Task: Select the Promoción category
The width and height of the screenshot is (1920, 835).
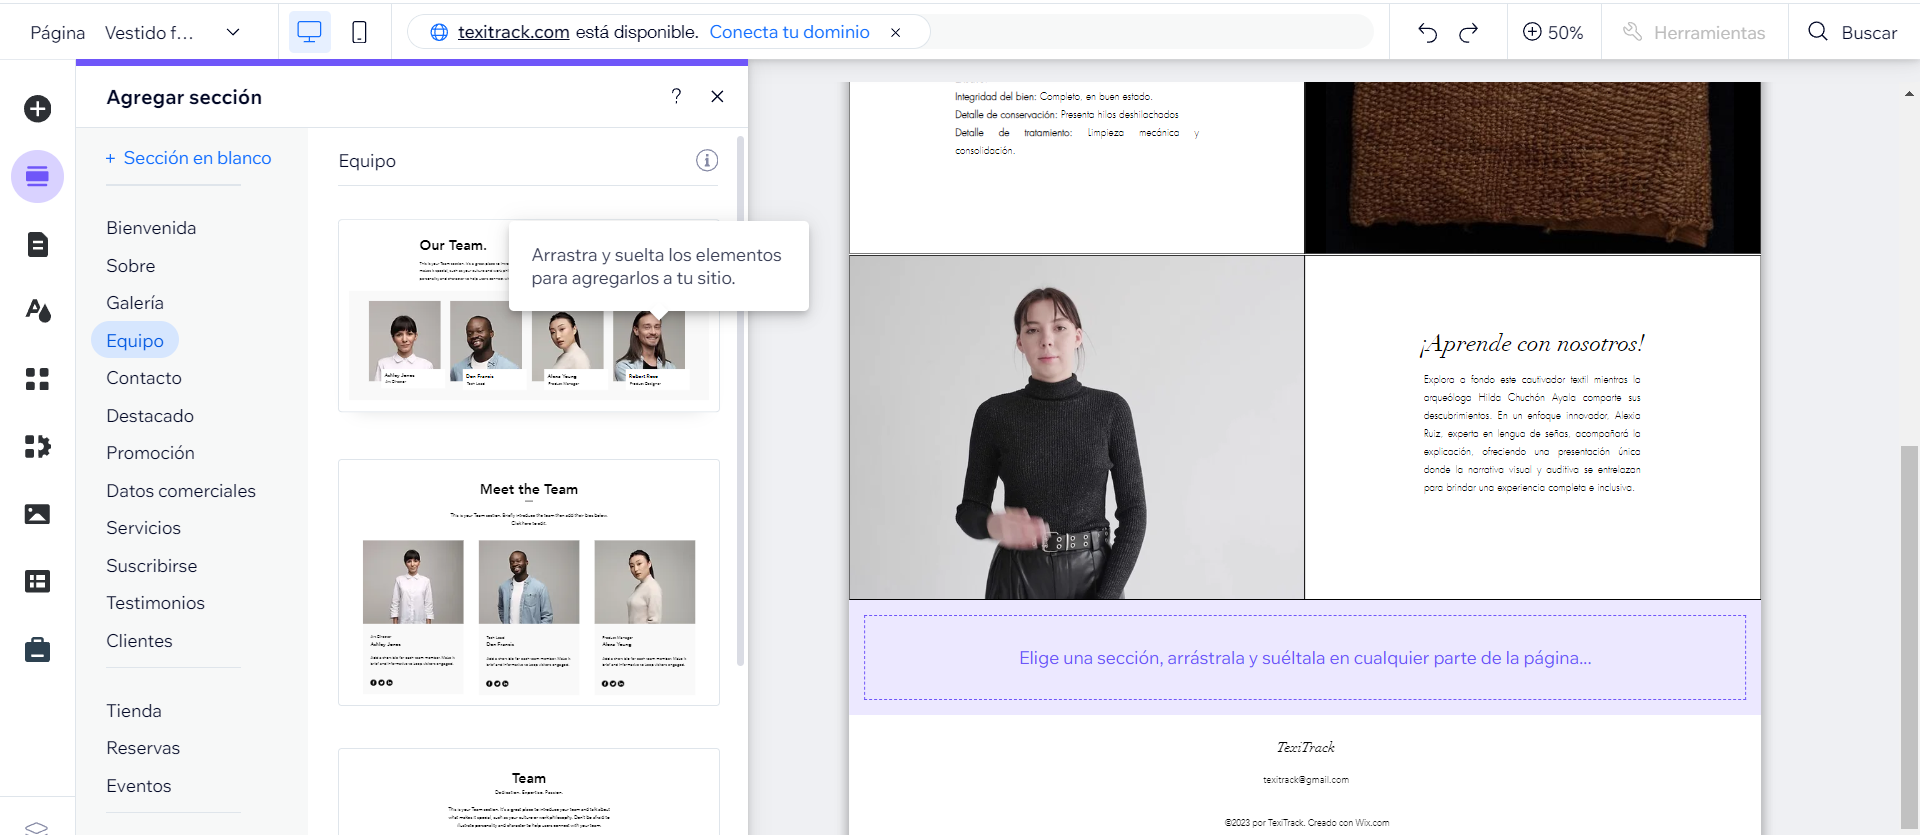Action: pos(150,453)
